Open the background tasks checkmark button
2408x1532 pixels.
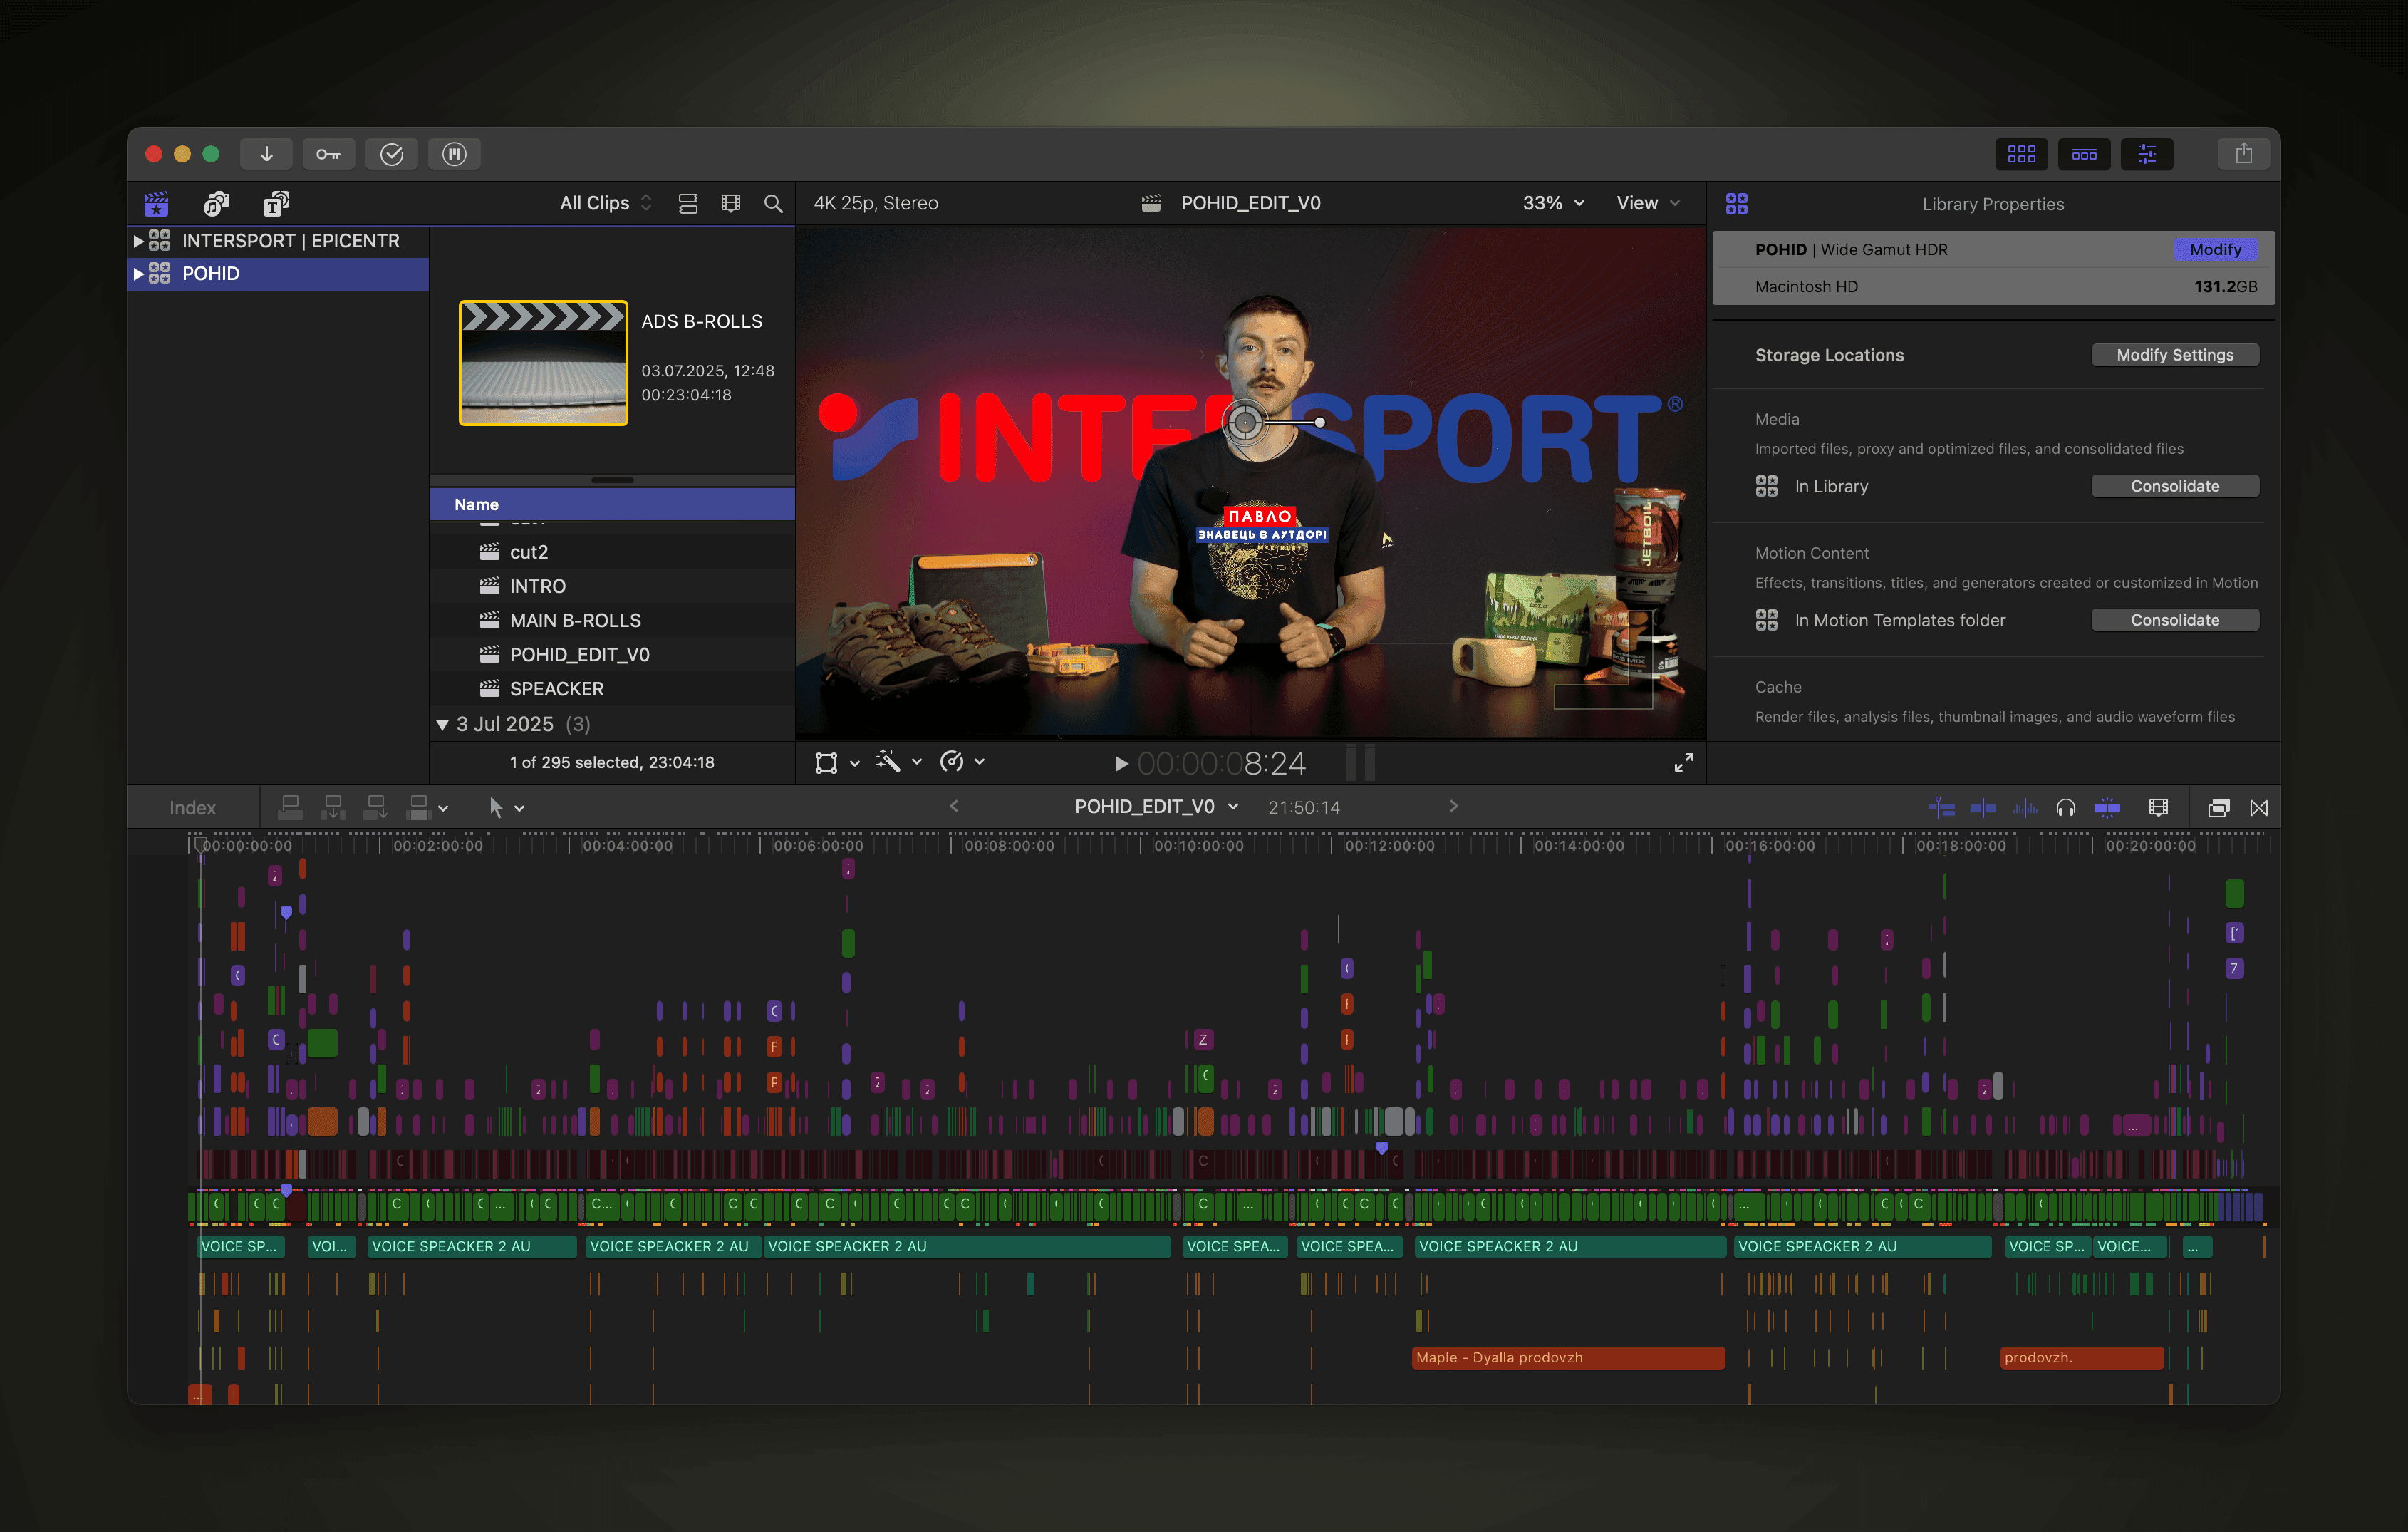[391, 154]
